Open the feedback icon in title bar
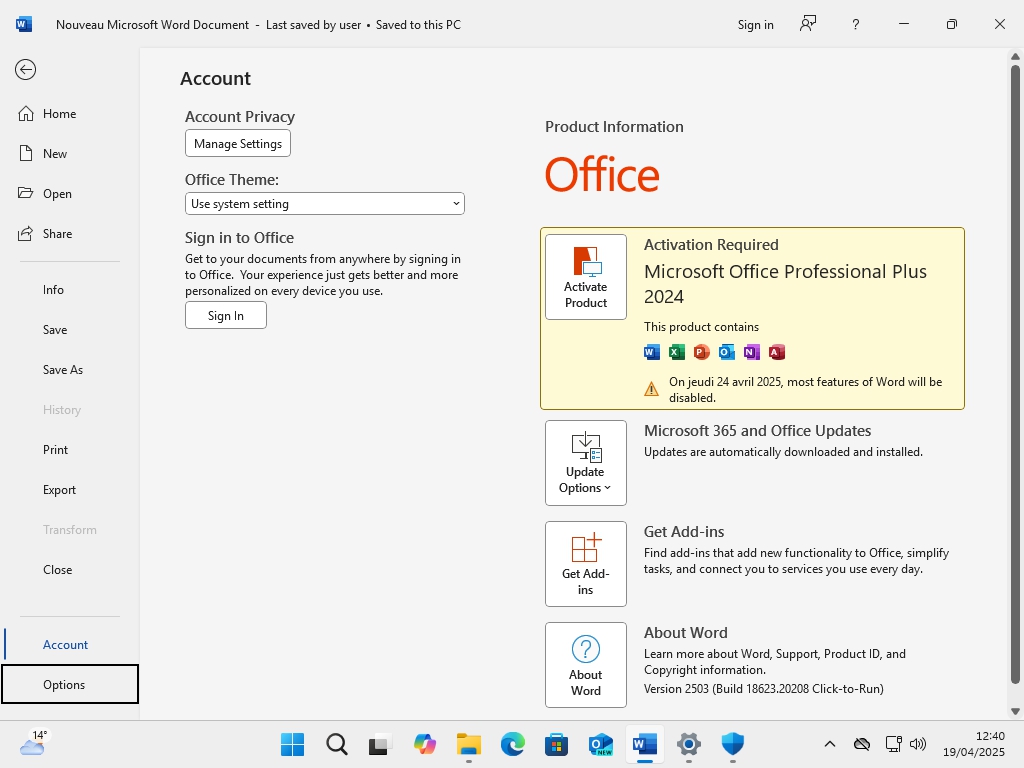This screenshot has height=768, width=1024. coord(808,24)
